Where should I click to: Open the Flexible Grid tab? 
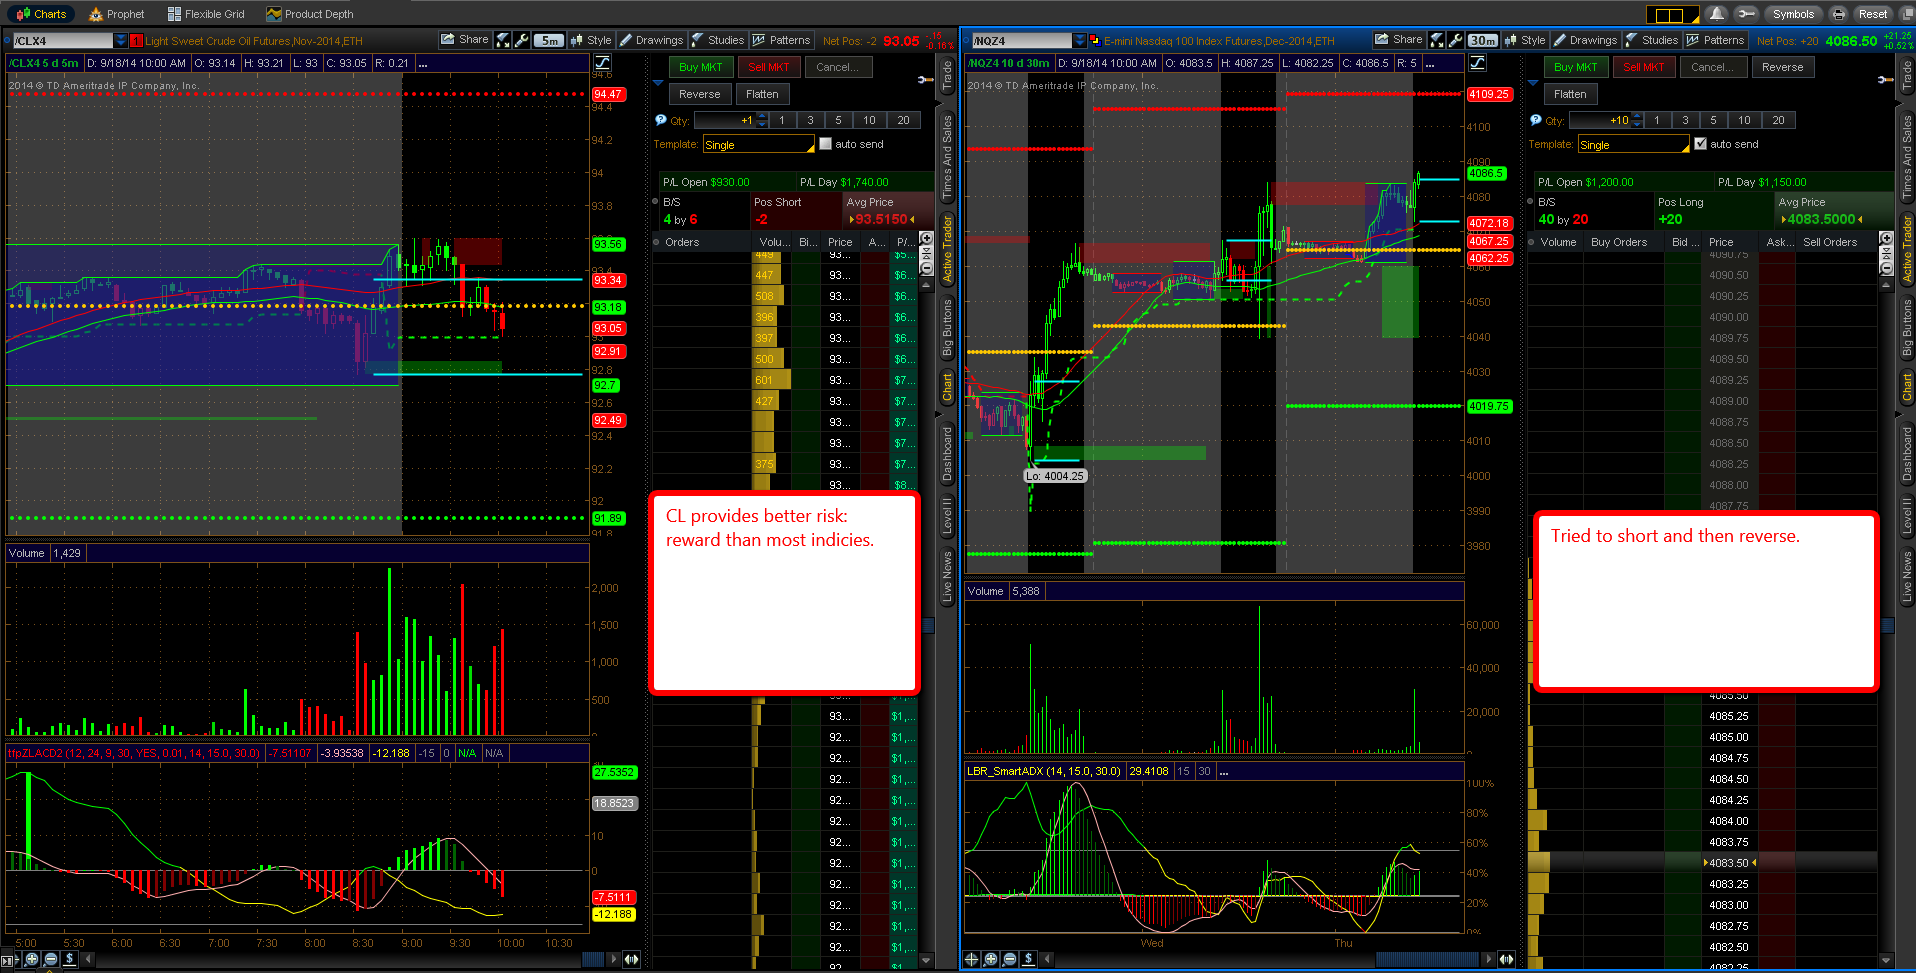206,14
